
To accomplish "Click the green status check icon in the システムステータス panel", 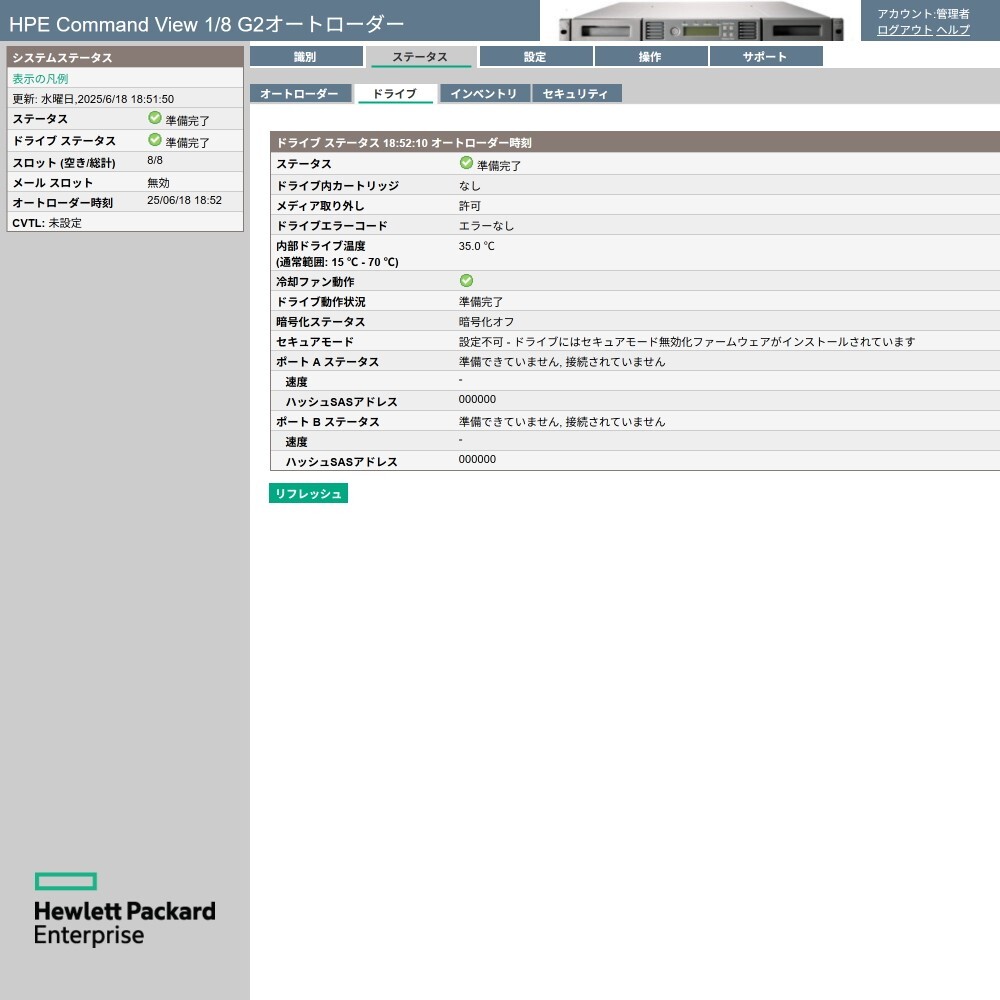I will [154, 117].
